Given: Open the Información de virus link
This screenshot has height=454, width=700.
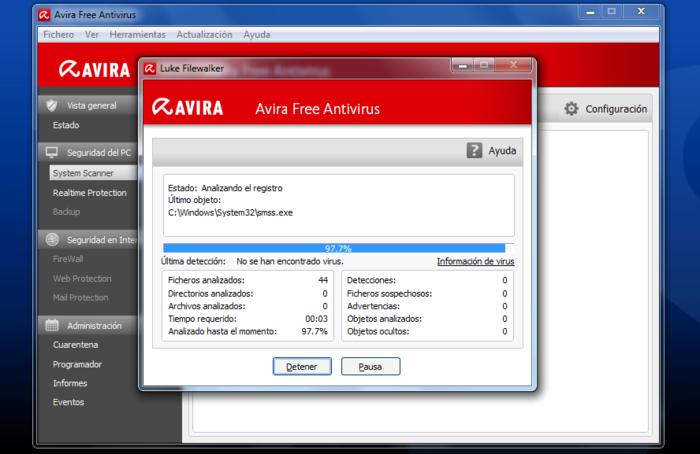Looking at the screenshot, I should (x=475, y=261).
